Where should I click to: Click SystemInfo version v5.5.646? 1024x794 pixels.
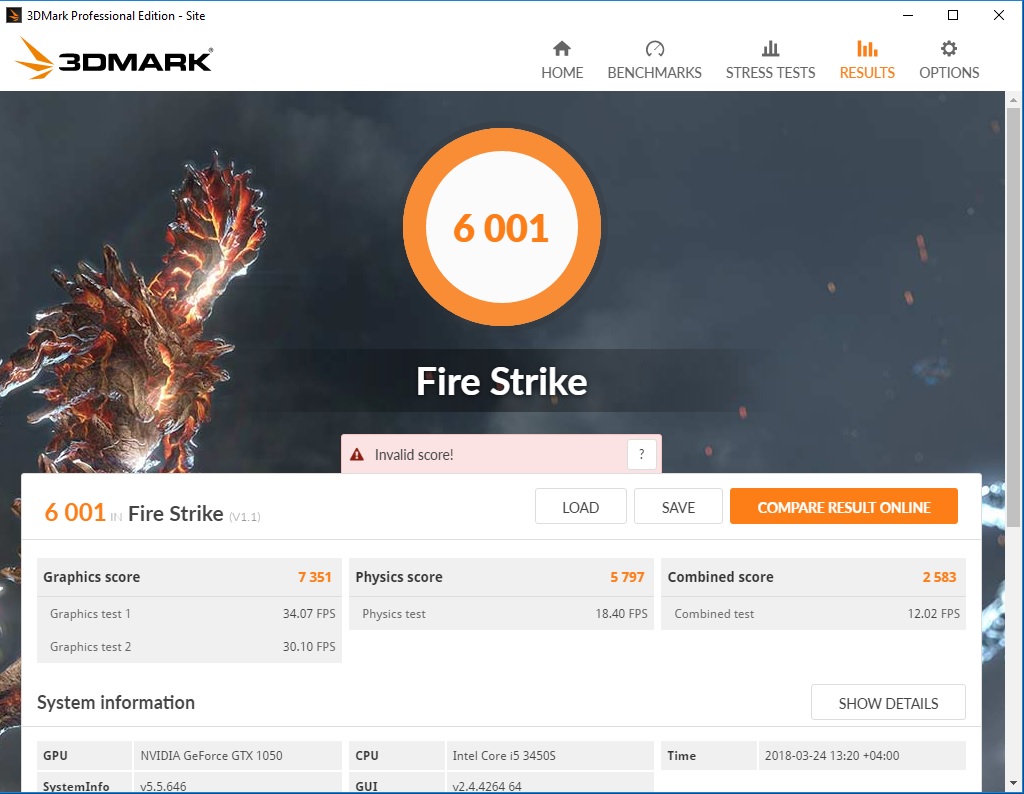click(x=163, y=786)
